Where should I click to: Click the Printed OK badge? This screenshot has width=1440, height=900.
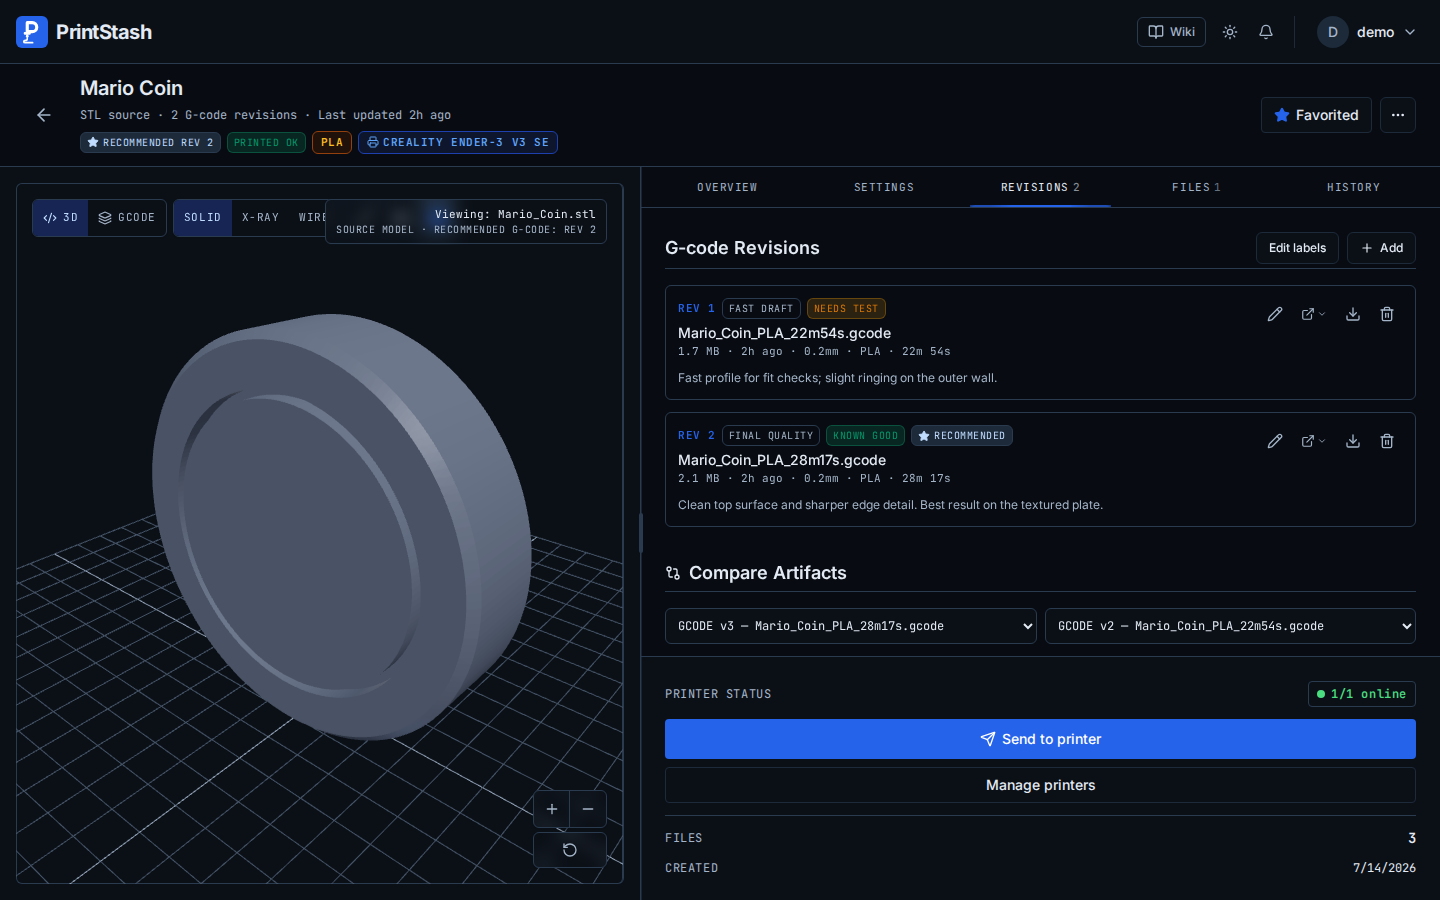pyautogui.click(x=266, y=143)
